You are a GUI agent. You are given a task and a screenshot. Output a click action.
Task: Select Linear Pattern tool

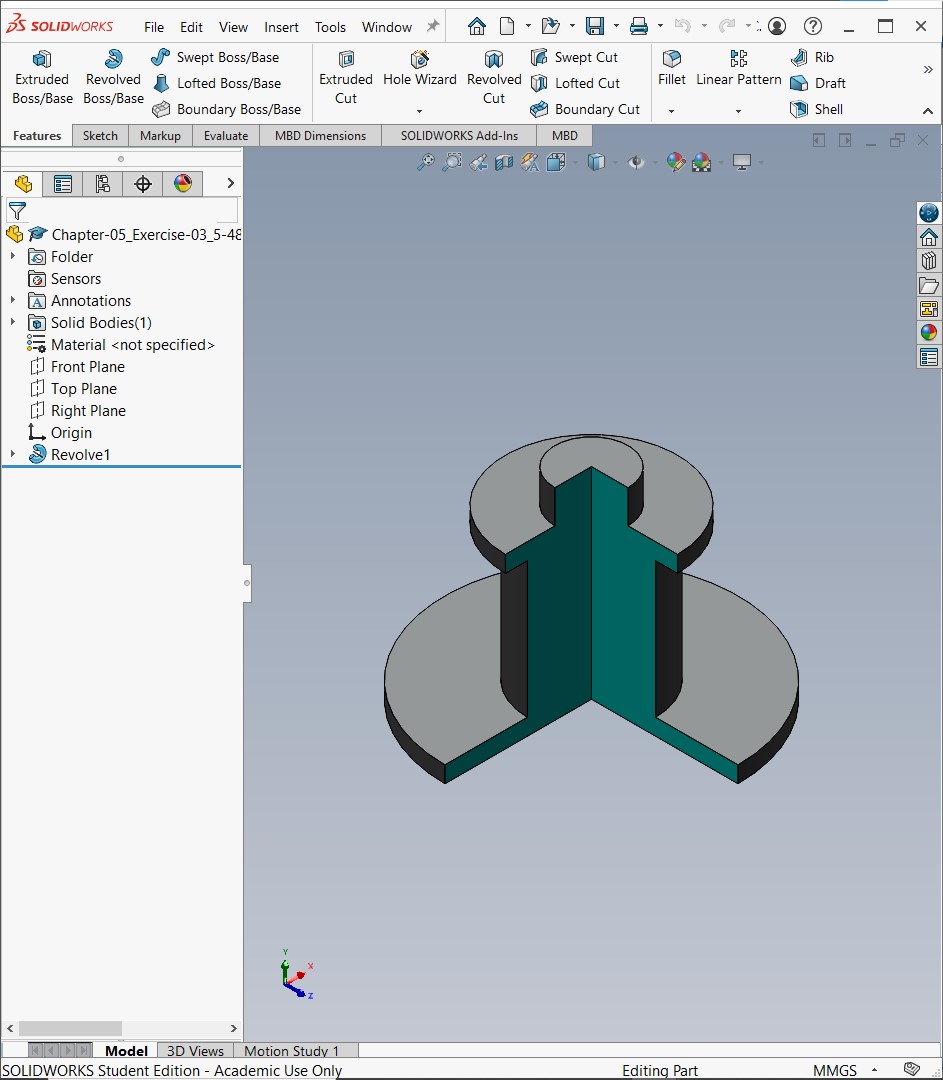(x=738, y=69)
